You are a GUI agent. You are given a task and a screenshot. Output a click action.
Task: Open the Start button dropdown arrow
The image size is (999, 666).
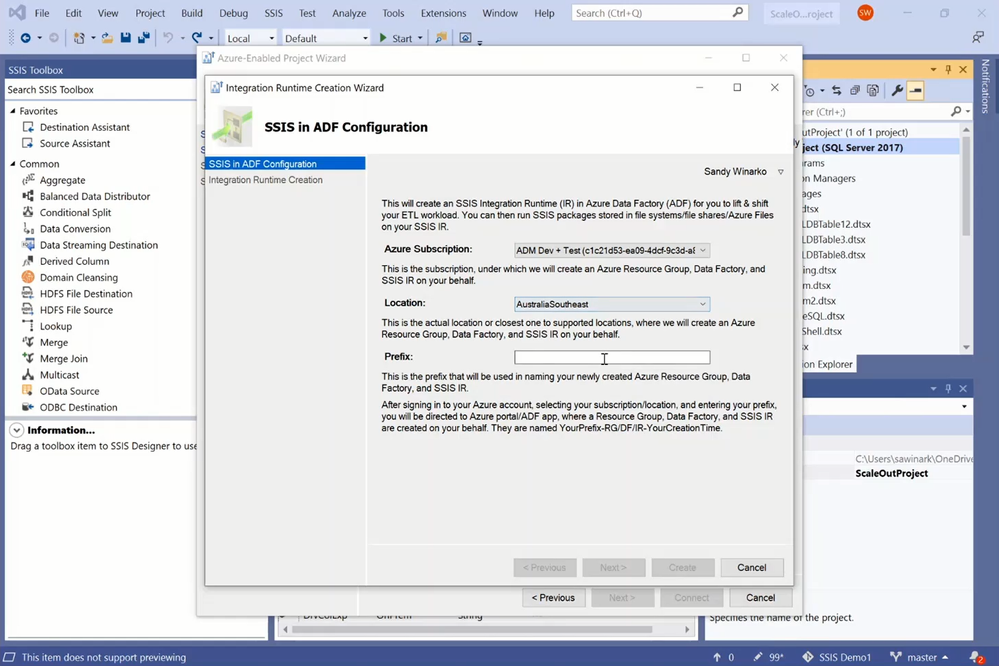coord(420,38)
